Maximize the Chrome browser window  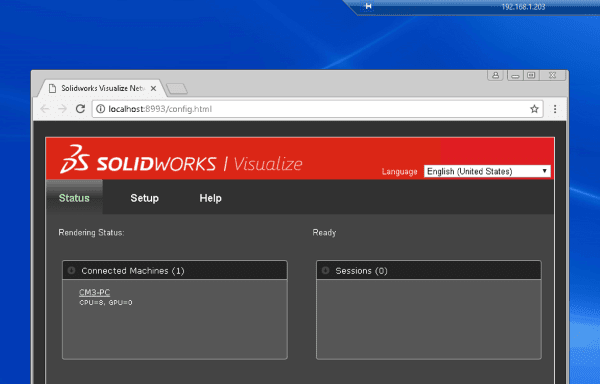click(x=531, y=75)
